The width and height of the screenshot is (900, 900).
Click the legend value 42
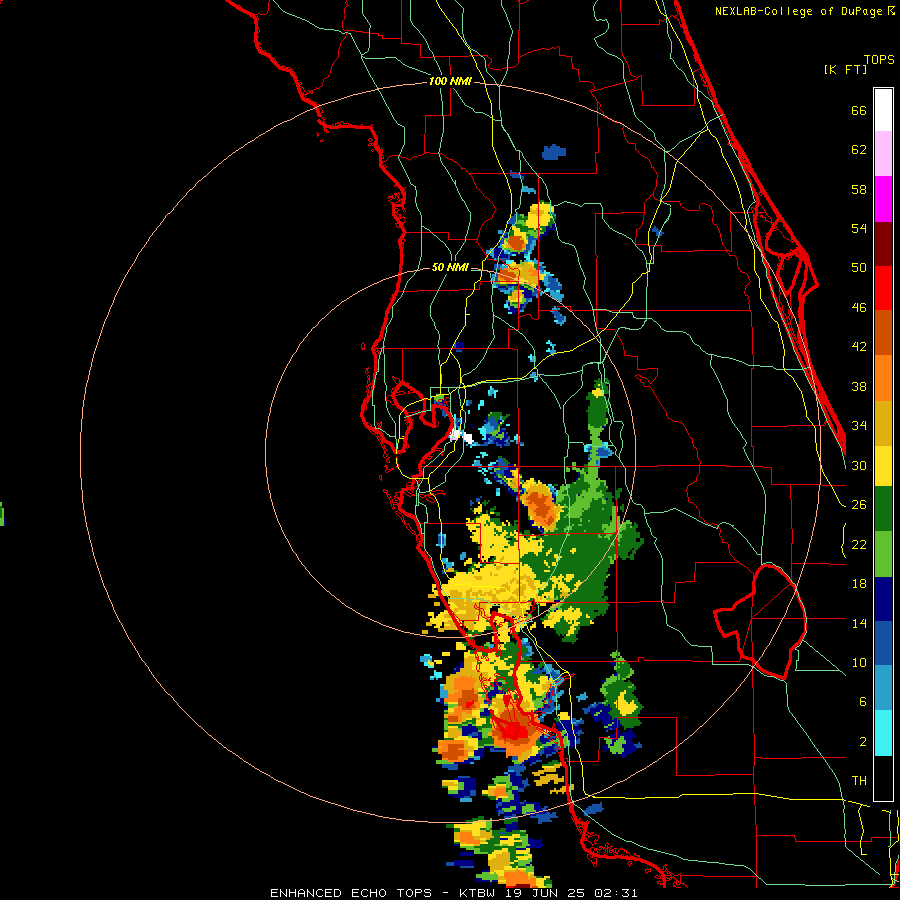pos(859,347)
